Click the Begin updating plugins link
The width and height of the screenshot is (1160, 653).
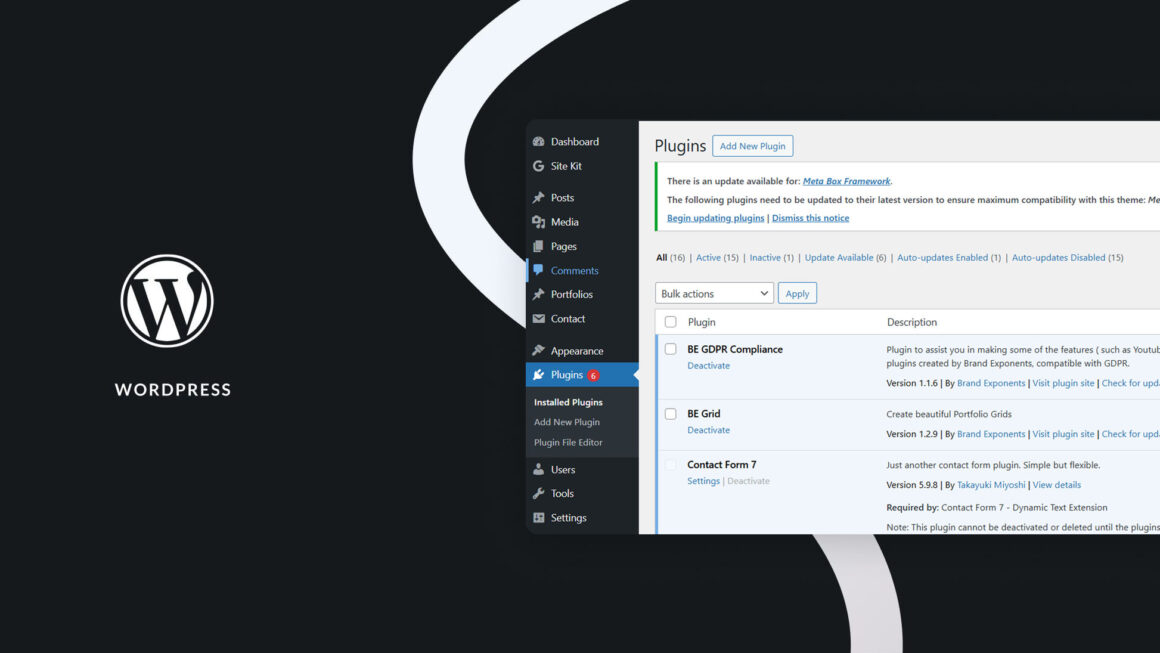point(715,218)
